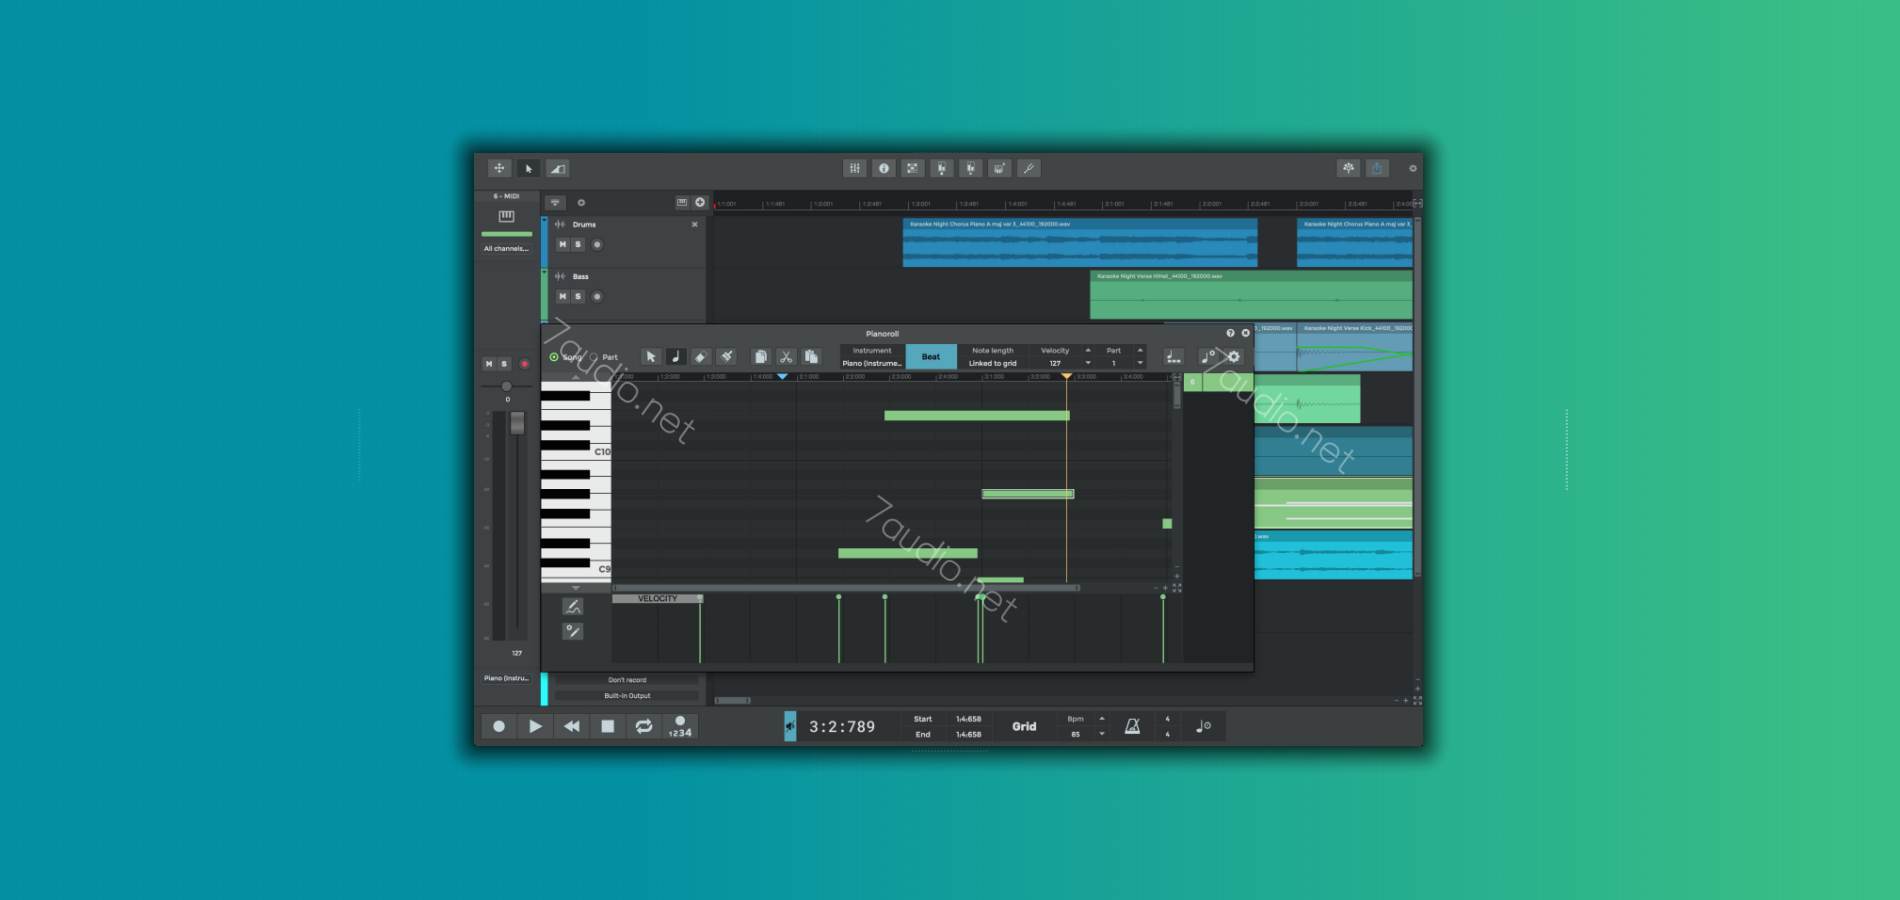Click the wrench settings icon in top toolbar

pyautogui.click(x=1028, y=168)
